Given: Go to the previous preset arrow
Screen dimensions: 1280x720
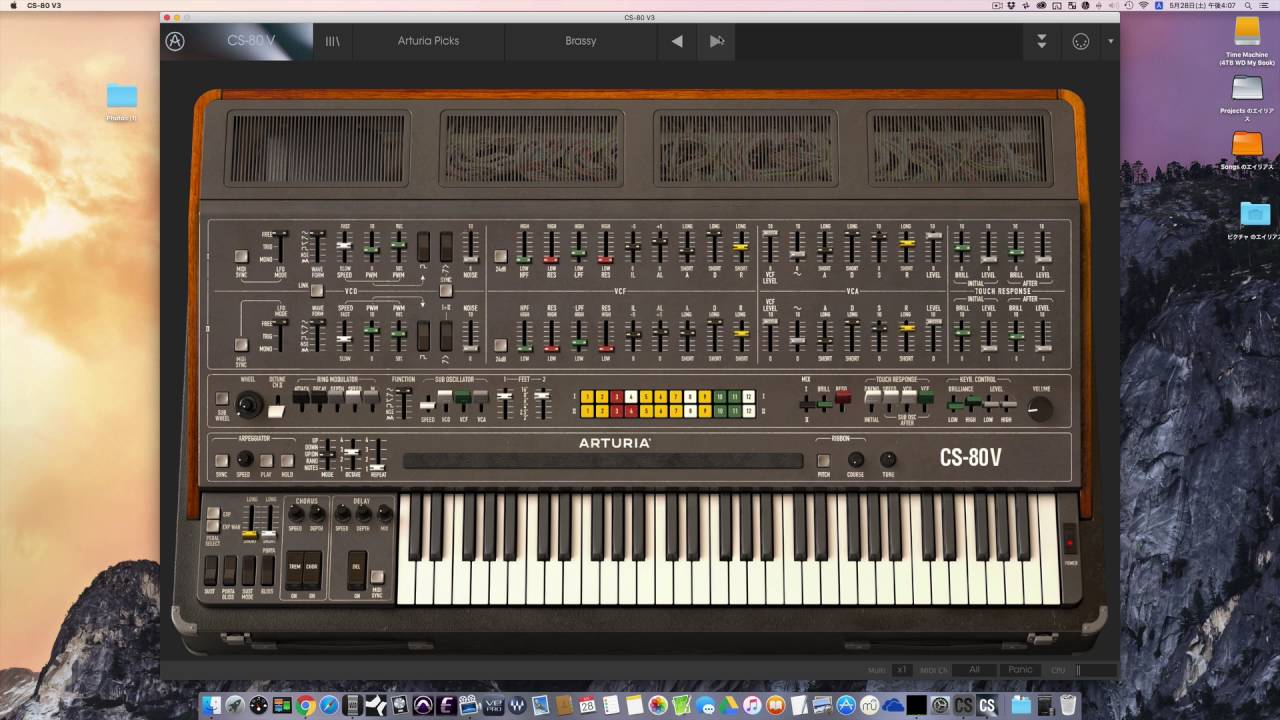Looking at the screenshot, I should [x=677, y=41].
